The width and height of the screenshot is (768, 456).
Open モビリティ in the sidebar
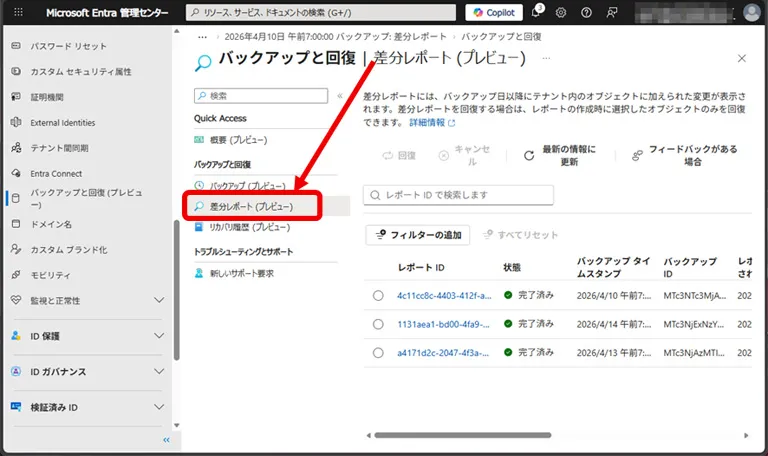(x=50, y=275)
